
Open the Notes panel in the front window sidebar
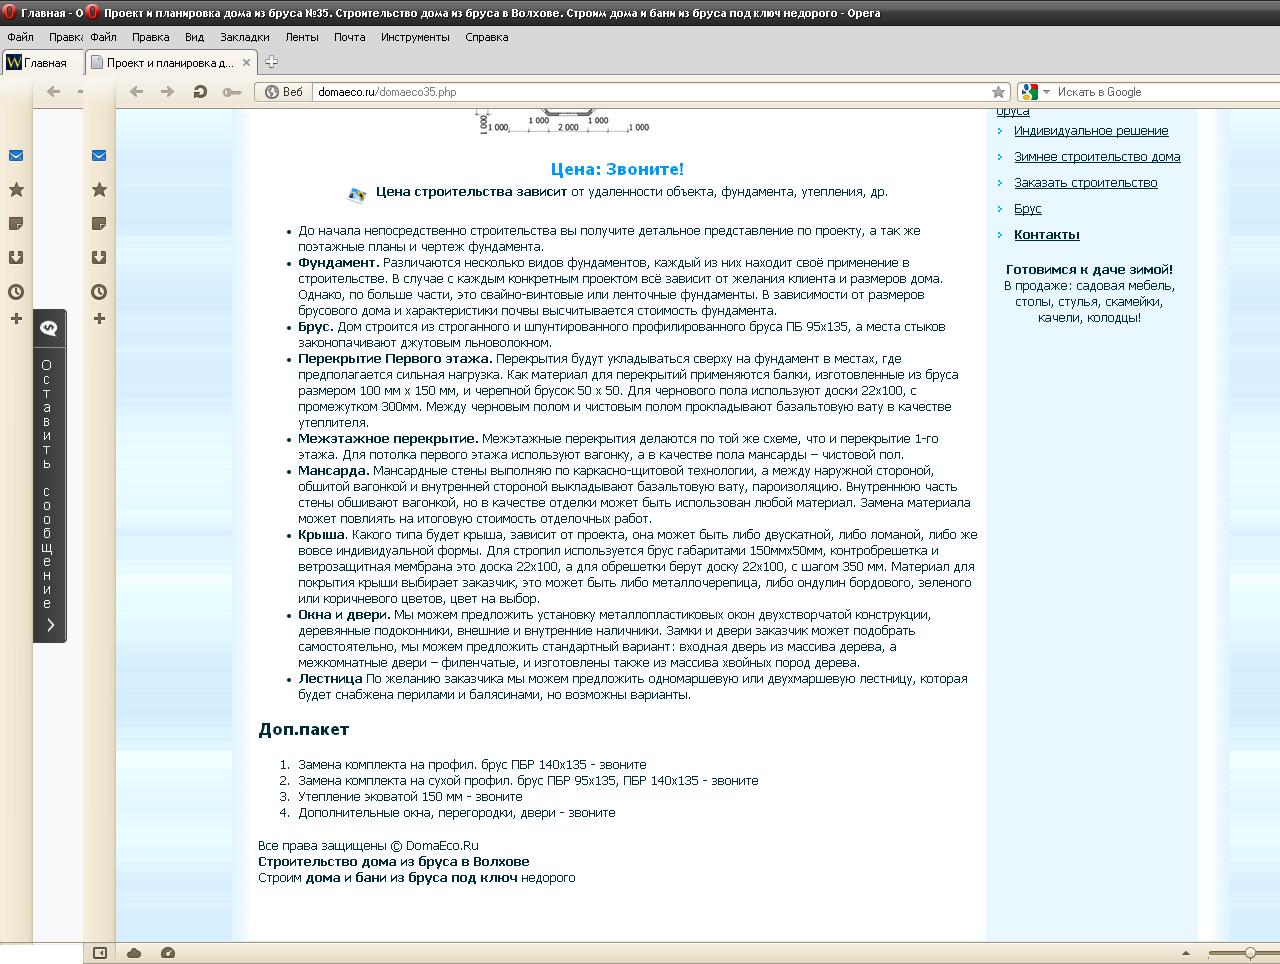99,224
